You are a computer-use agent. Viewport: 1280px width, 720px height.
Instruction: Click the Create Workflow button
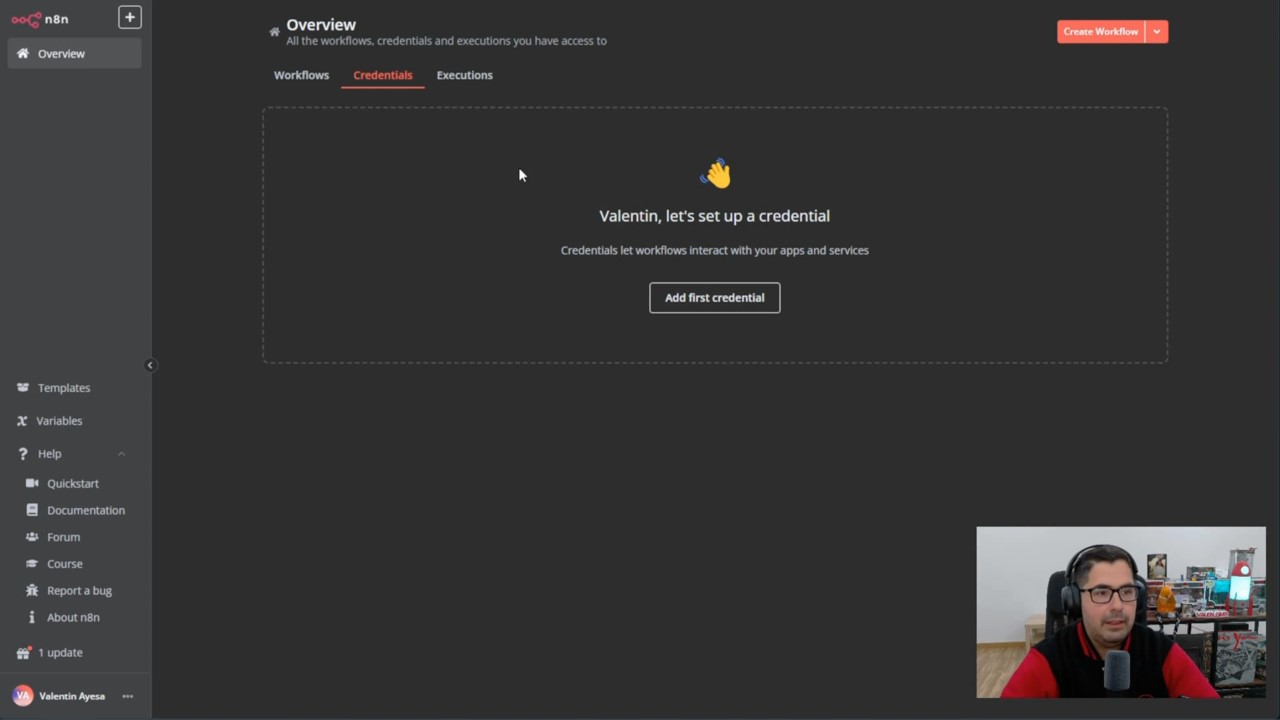tap(1100, 32)
